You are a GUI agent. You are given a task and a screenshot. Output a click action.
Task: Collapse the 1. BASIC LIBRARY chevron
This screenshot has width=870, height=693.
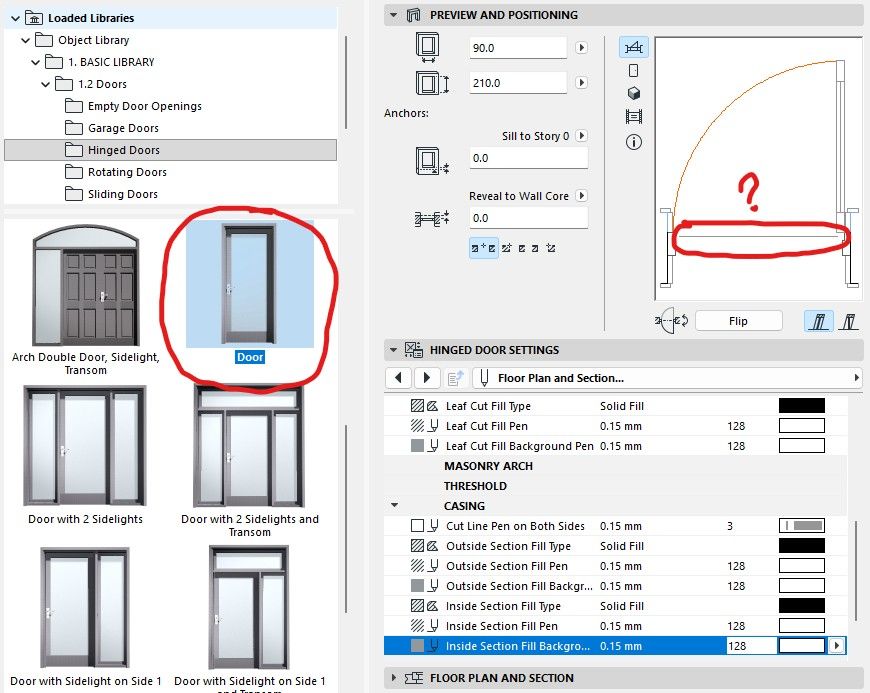coord(36,62)
